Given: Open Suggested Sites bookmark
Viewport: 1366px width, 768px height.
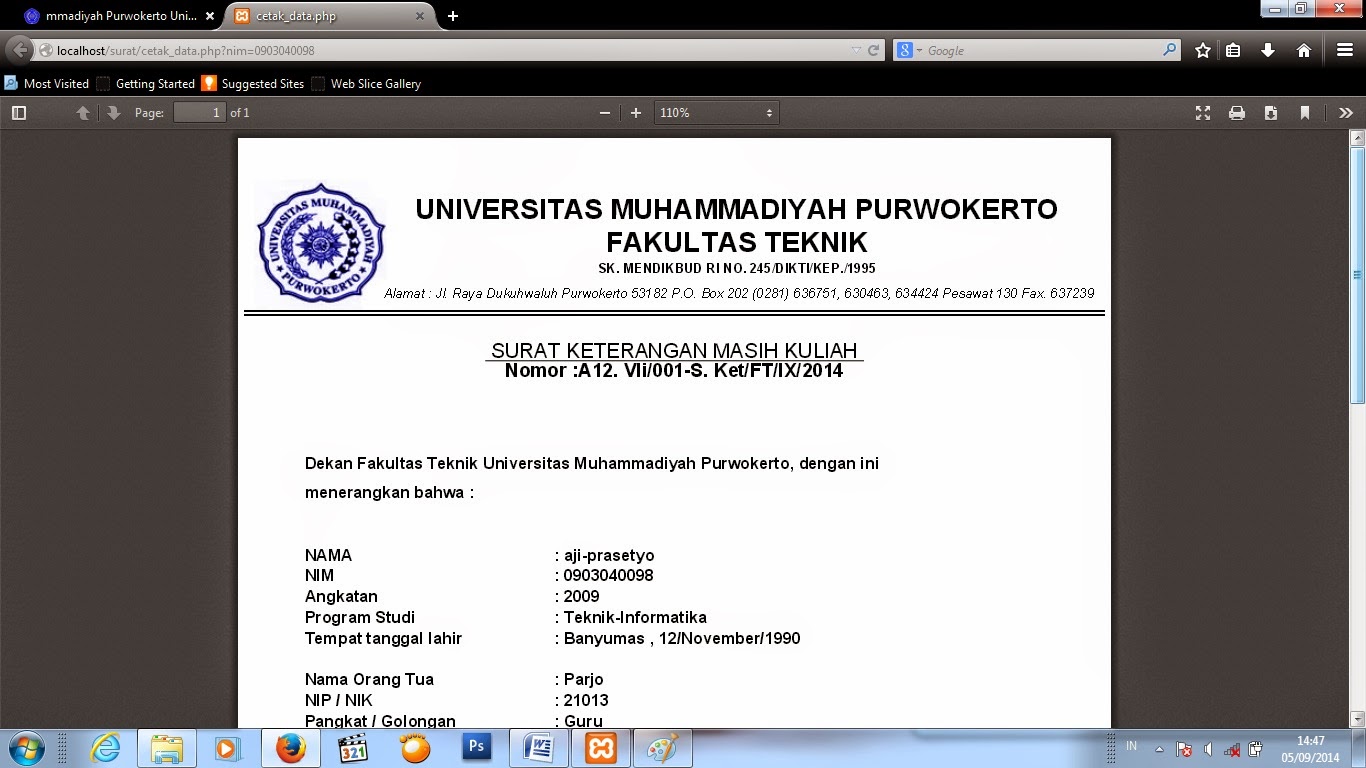Looking at the screenshot, I should 253,84.
